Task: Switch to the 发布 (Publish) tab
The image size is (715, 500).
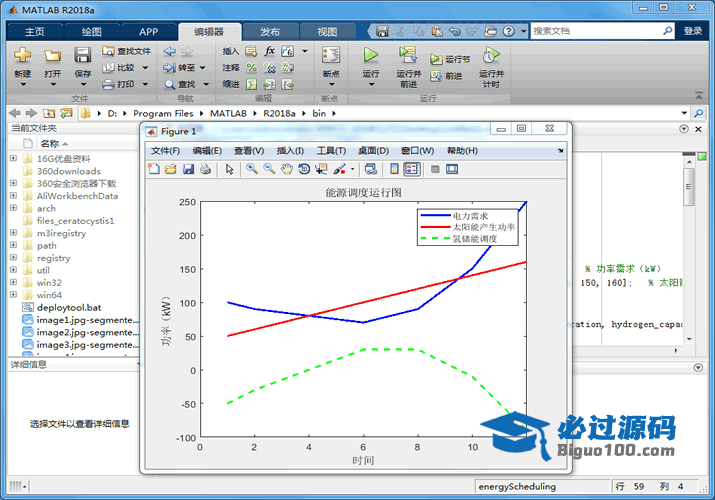Action: coord(270,31)
